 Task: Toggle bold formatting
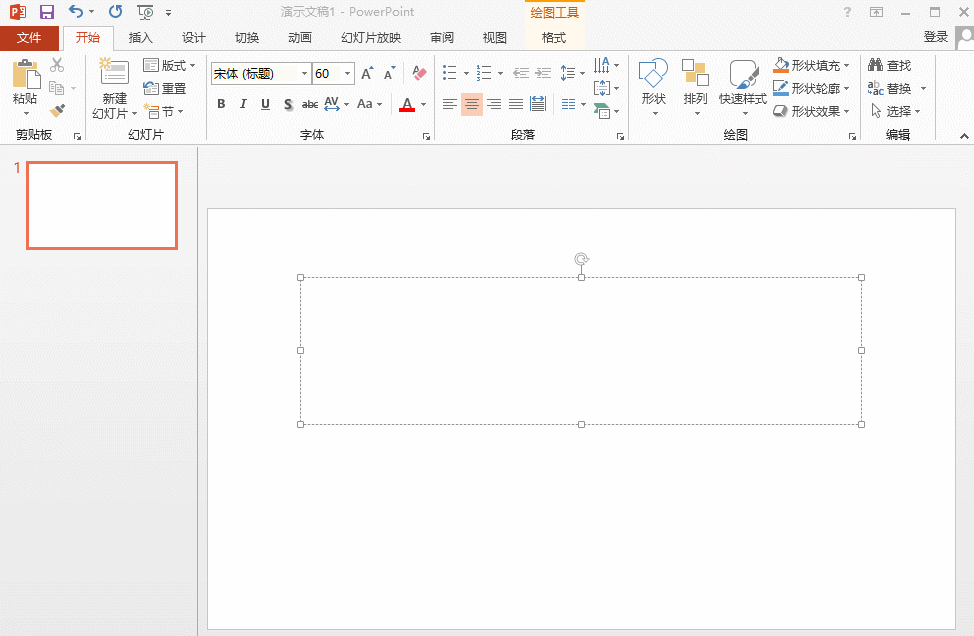point(221,104)
